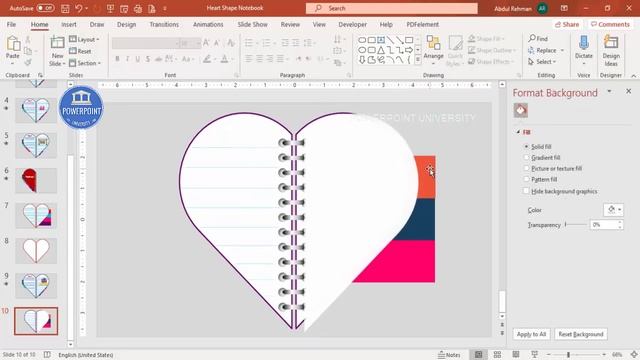This screenshot has width=640, height=360.
Task: Click the Comments button
Action: 611,24
